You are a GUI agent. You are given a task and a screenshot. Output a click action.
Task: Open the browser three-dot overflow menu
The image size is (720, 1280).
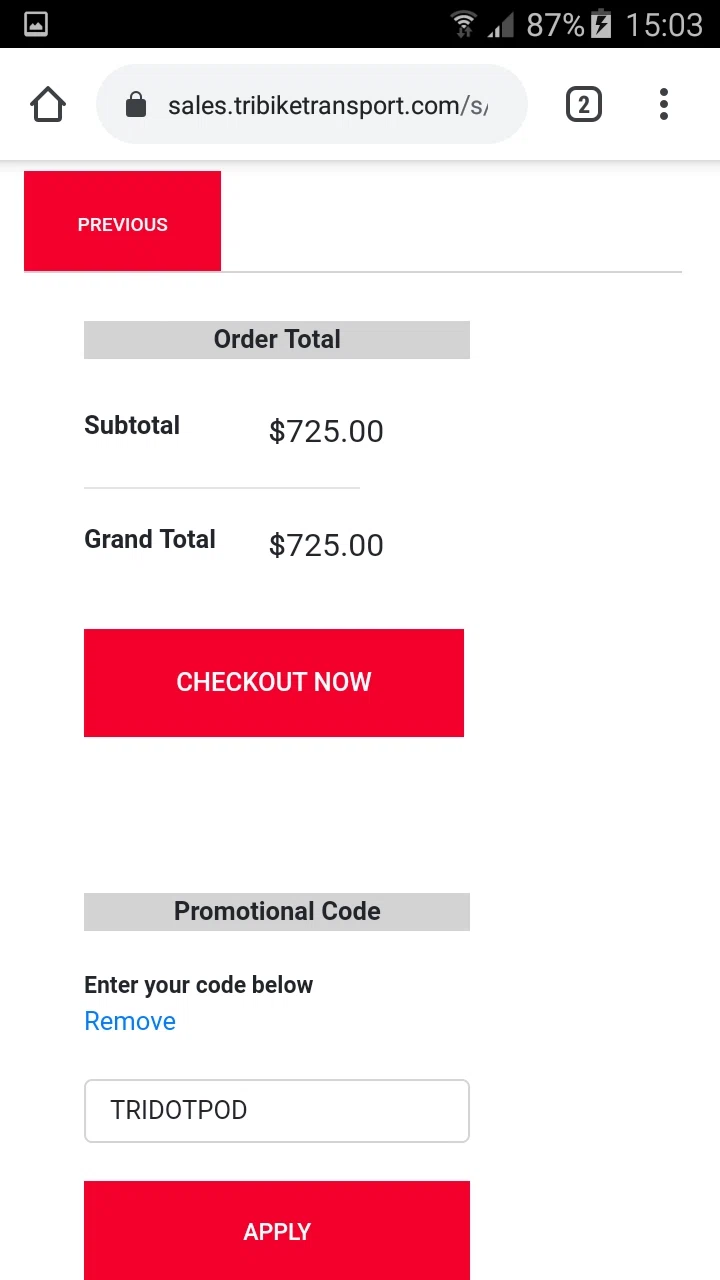[x=663, y=104]
